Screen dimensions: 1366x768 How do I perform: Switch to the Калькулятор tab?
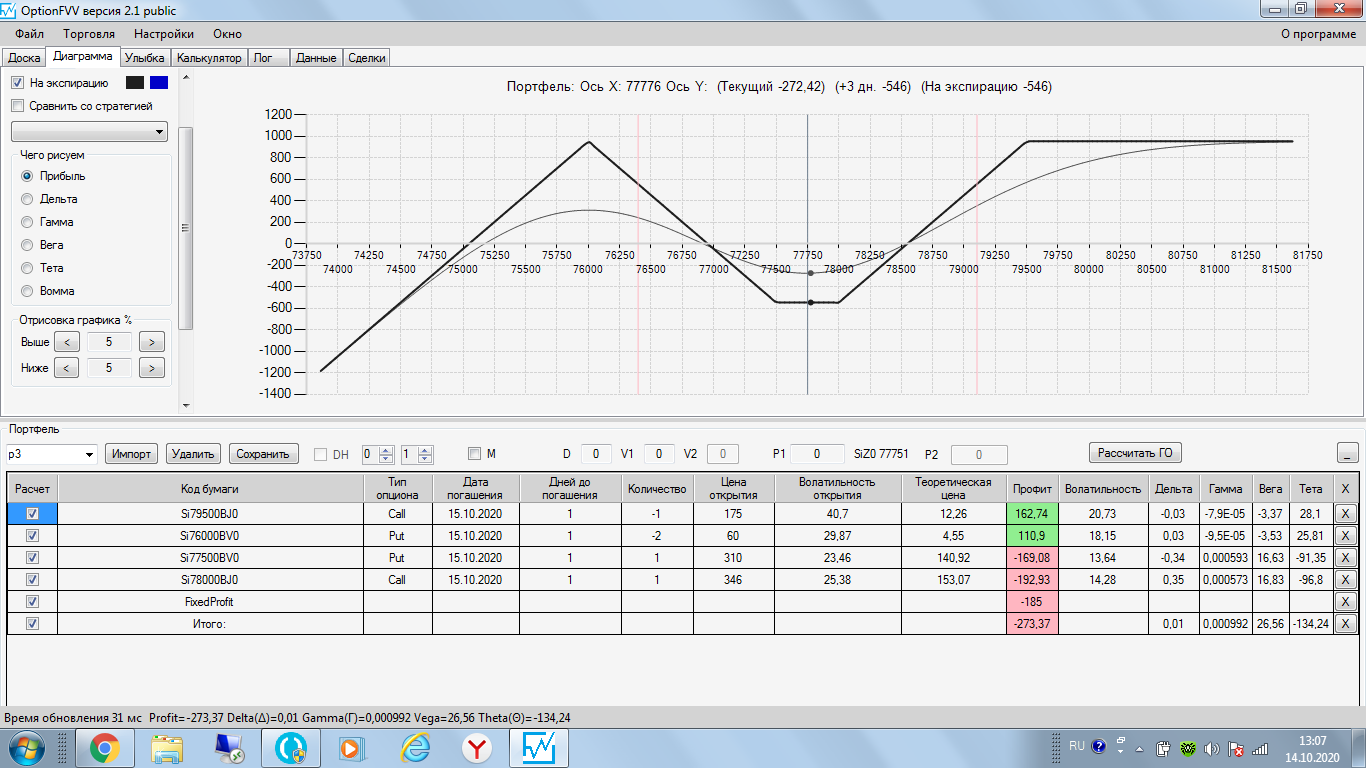click(209, 58)
